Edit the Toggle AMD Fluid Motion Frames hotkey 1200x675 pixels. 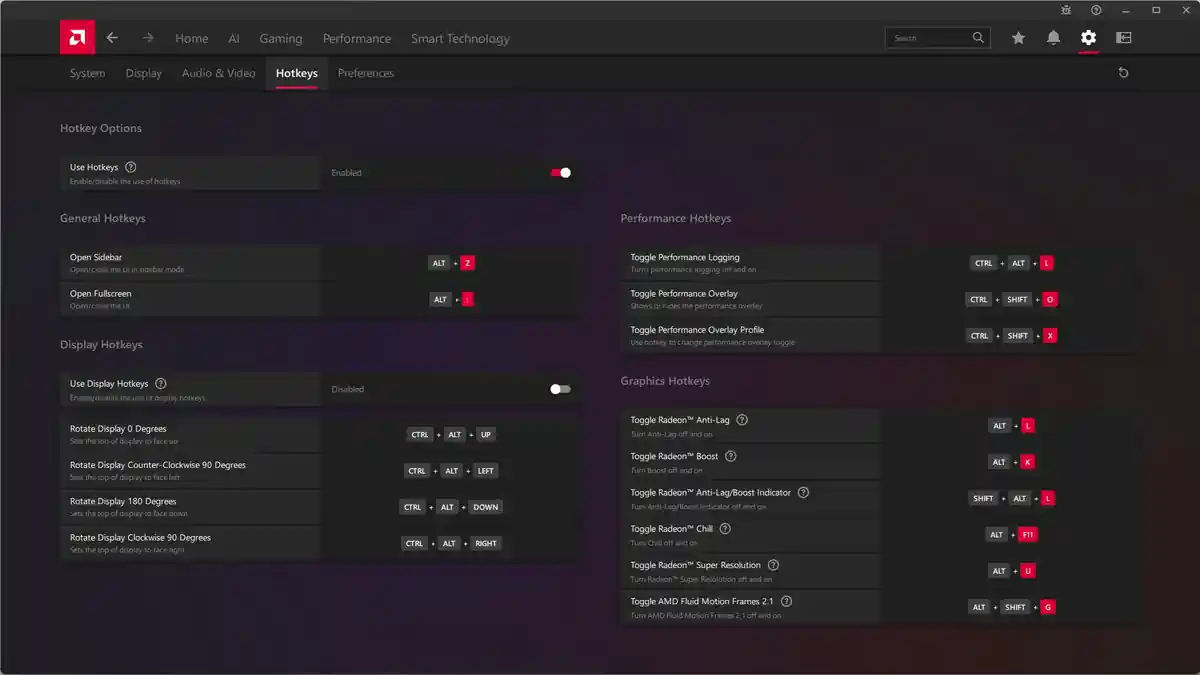coord(1011,607)
